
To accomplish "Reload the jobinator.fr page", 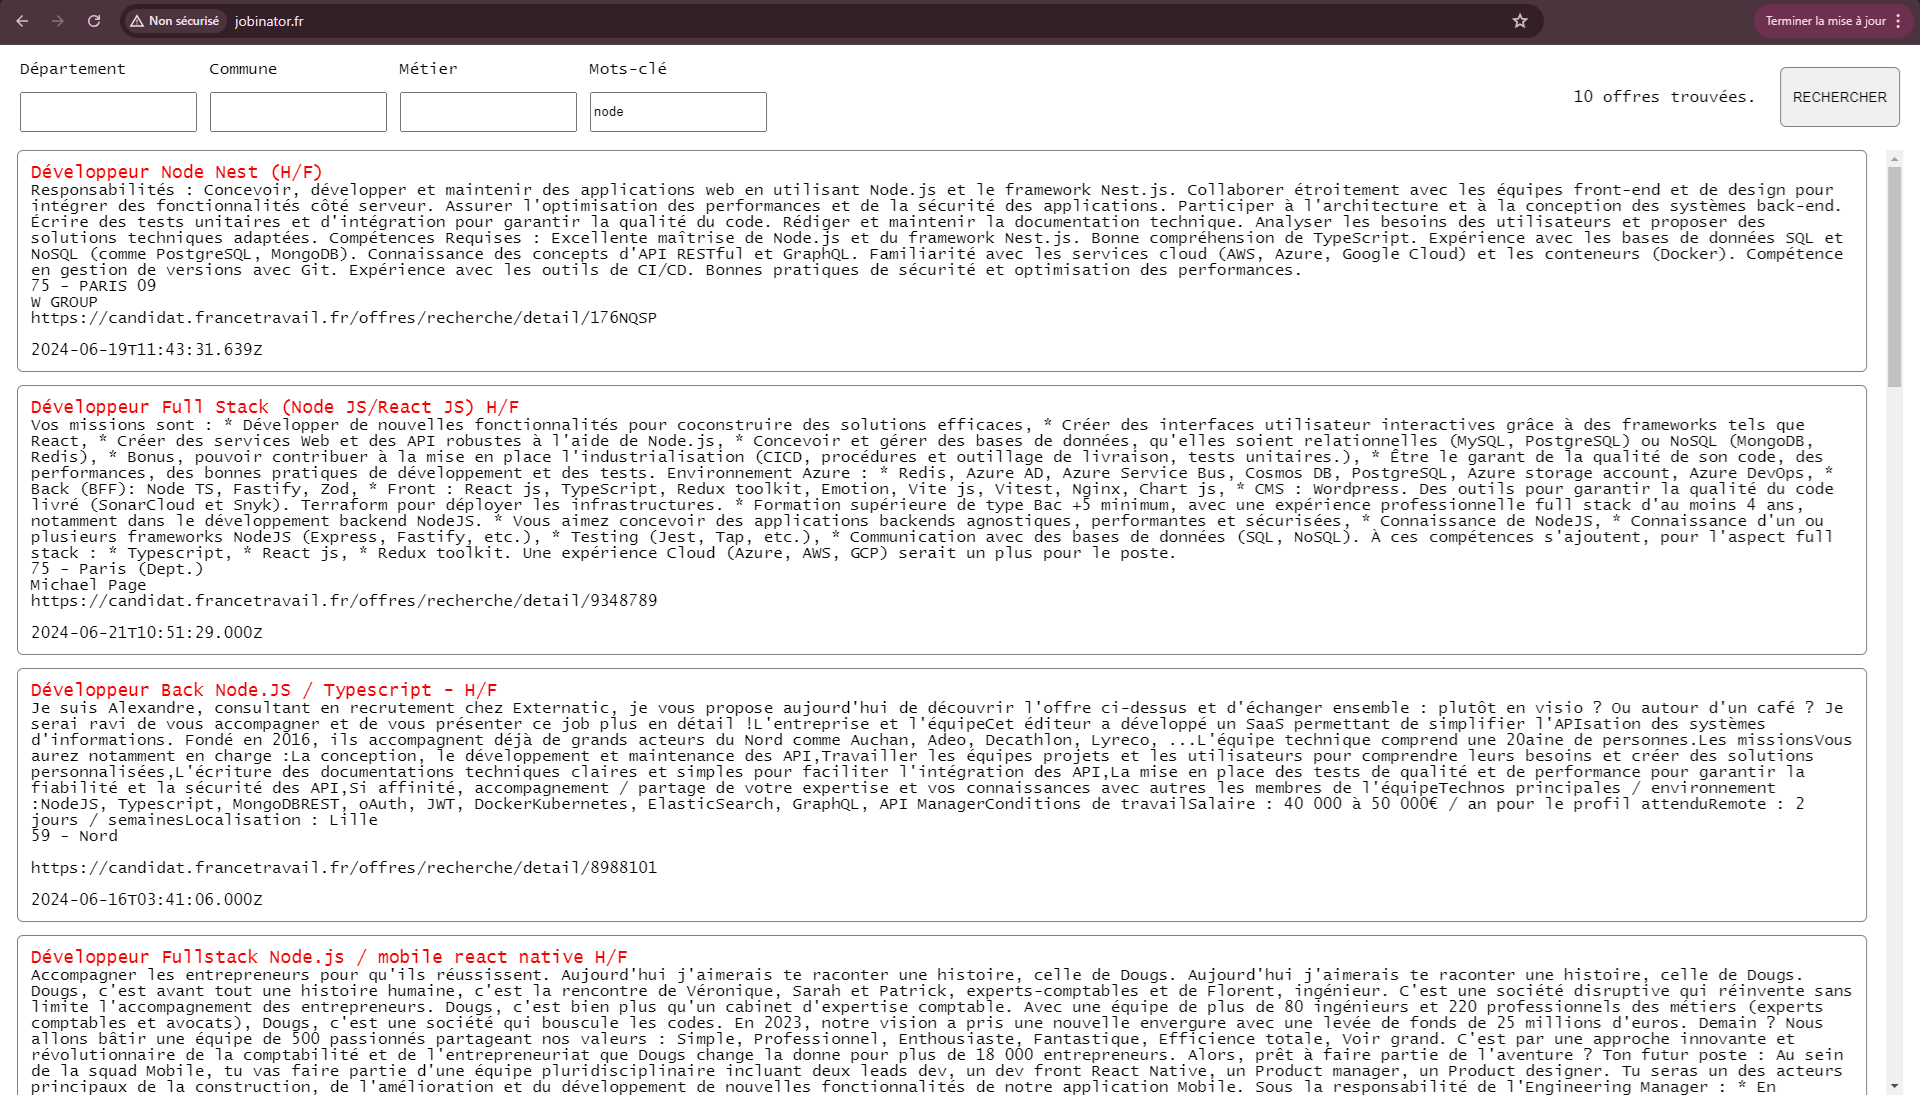I will [x=94, y=21].
